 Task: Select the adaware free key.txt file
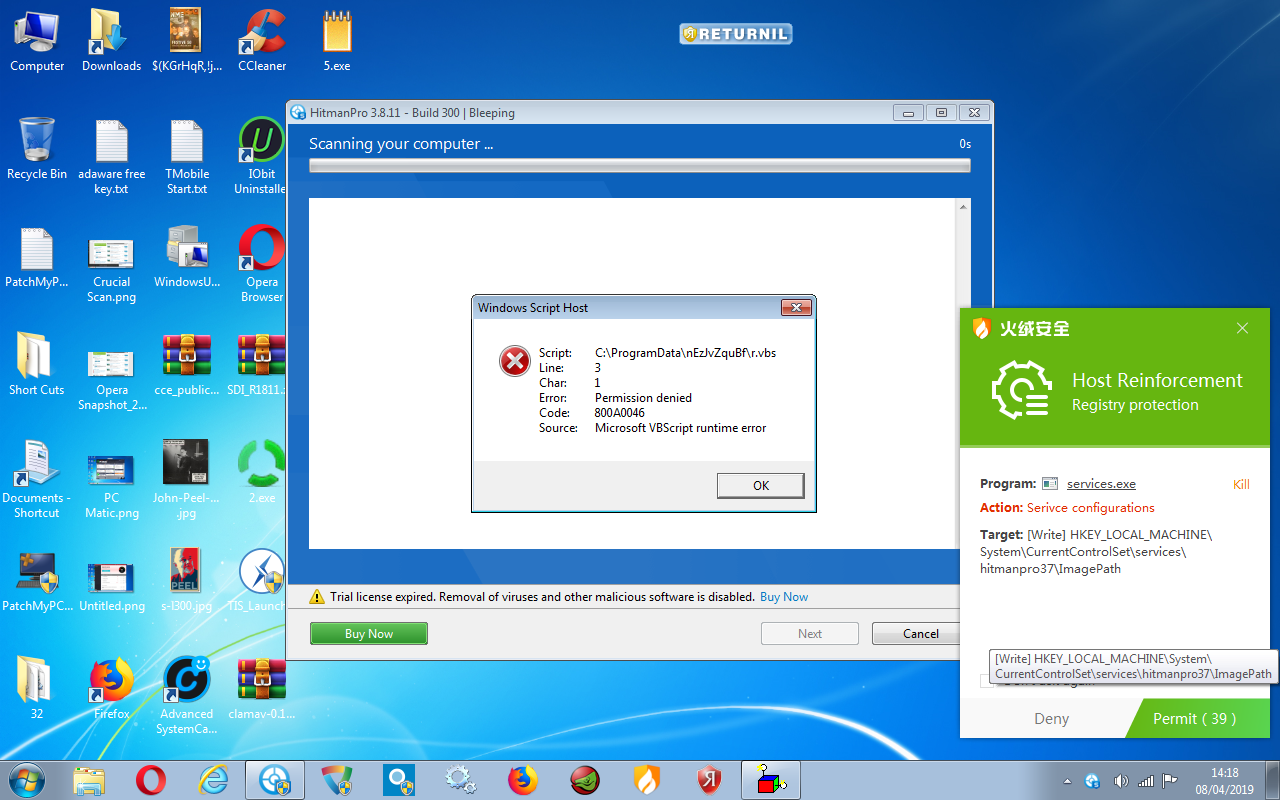111,156
